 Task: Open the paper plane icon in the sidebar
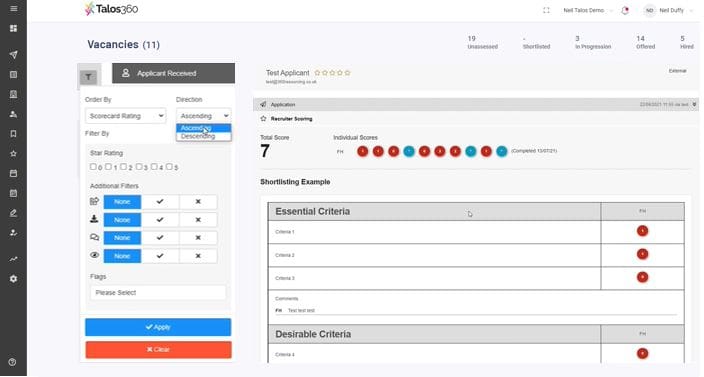pos(13,55)
